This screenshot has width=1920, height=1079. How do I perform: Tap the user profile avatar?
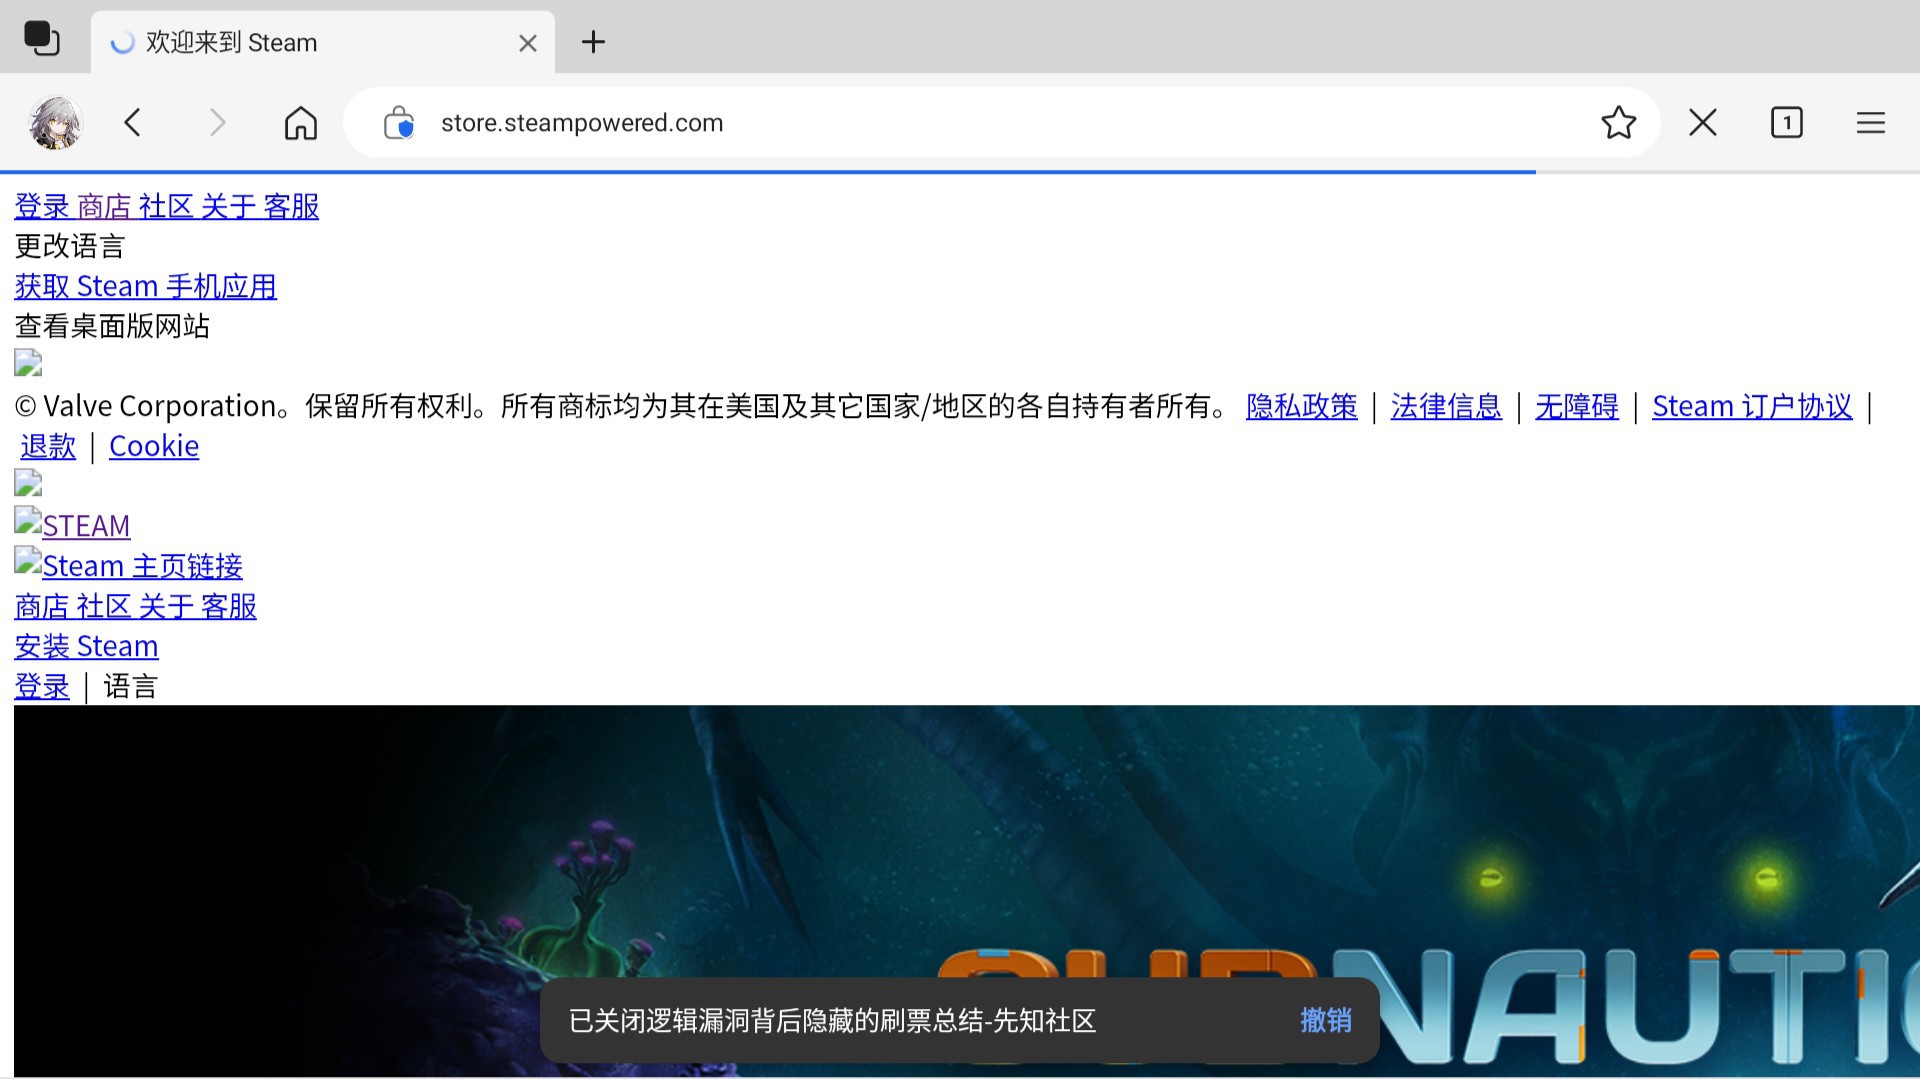pos(55,123)
